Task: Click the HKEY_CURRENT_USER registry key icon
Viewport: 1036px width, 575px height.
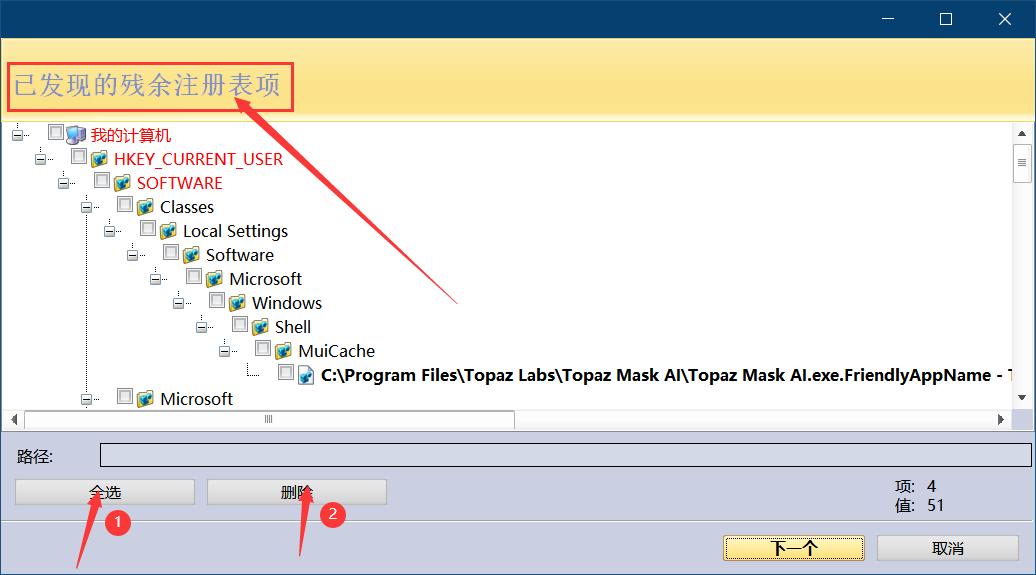Action: [99, 159]
